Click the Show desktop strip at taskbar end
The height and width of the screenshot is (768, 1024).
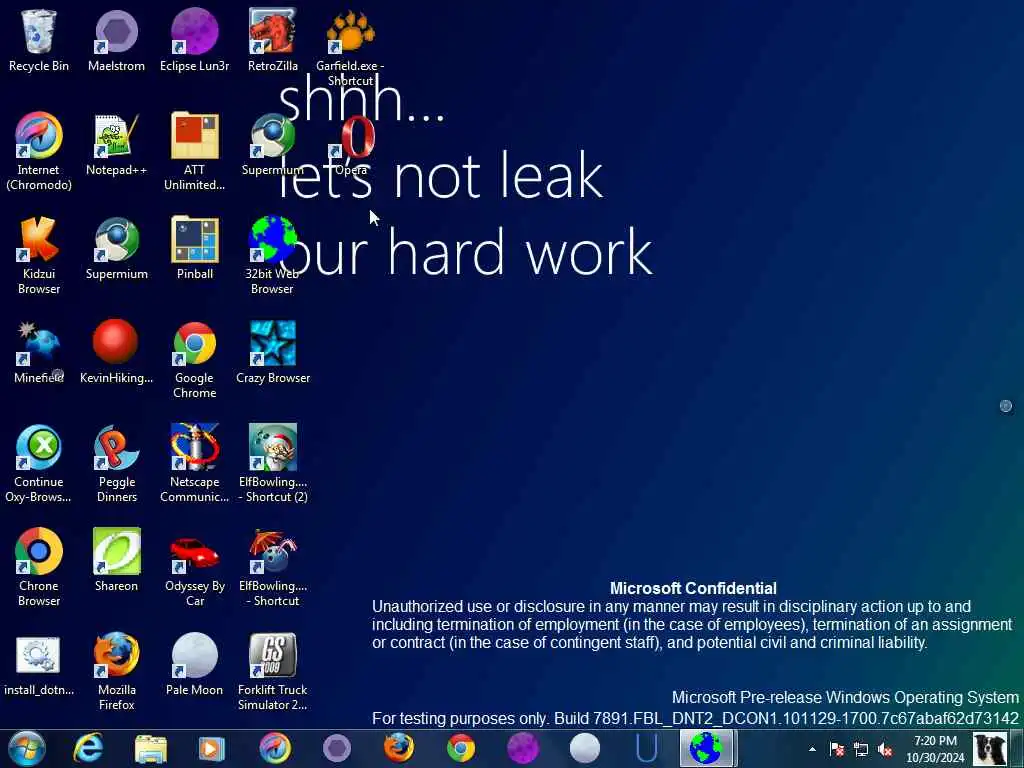(x=1017, y=749)
